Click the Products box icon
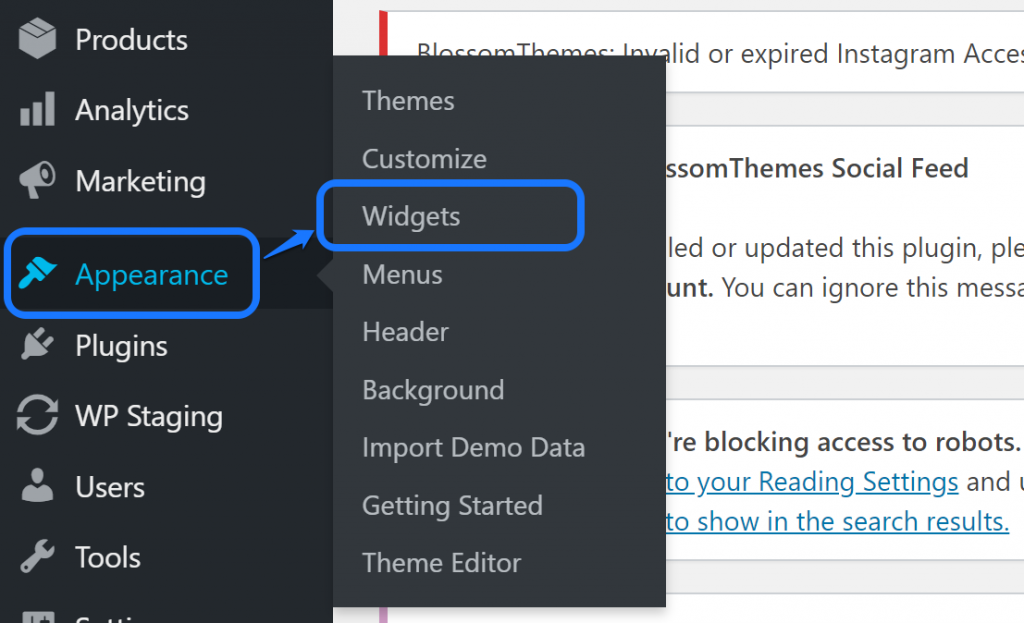1024x623 pixels. coord(38,40)
